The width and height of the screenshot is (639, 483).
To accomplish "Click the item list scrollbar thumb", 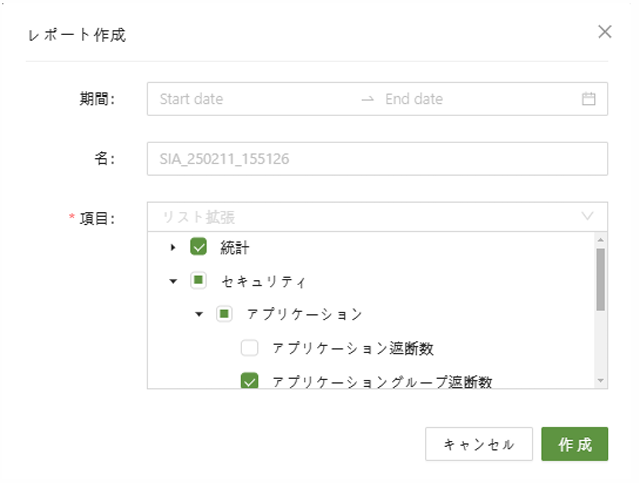I will 600,279.
